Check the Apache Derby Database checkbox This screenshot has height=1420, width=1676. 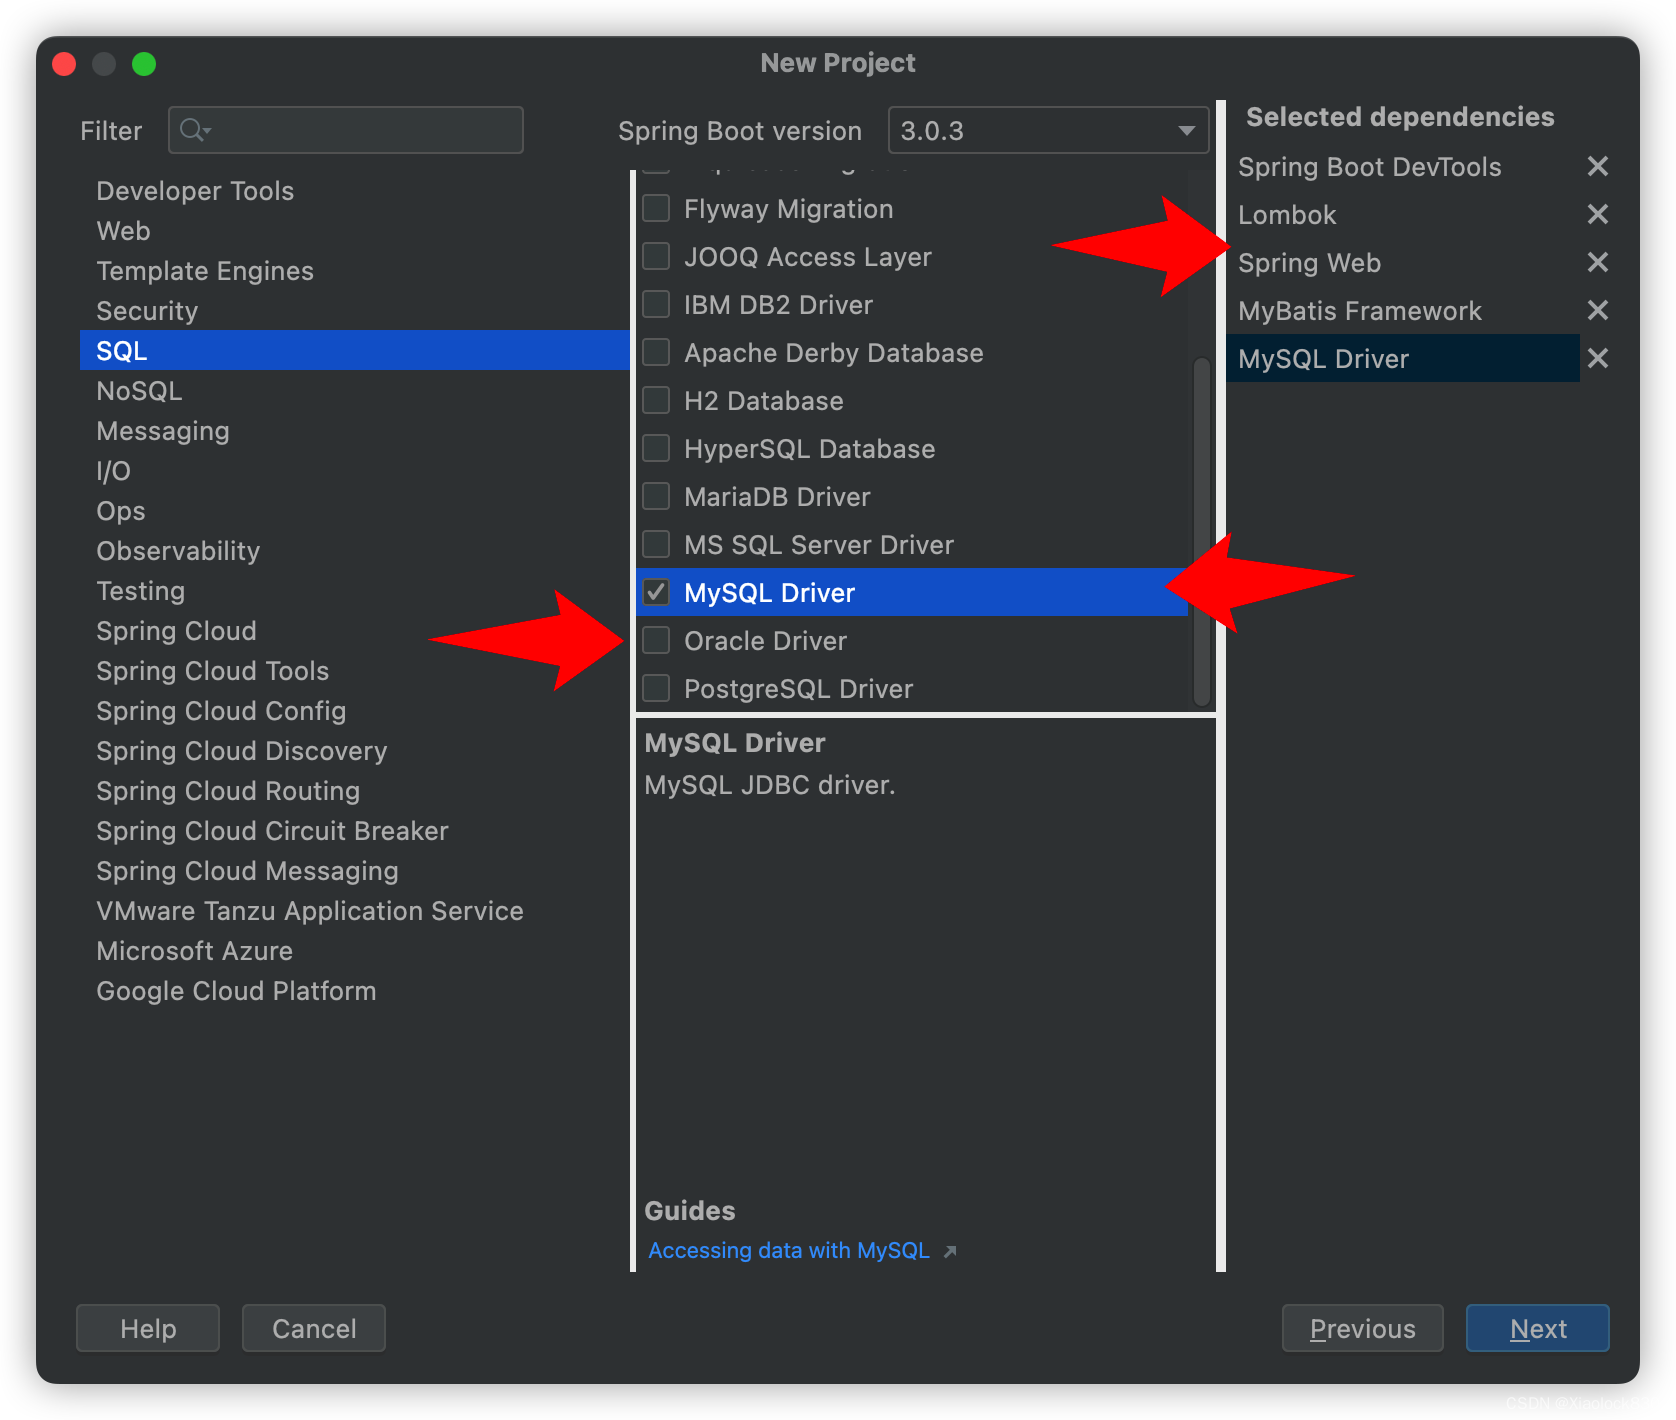pyautogui.click(x=656, y=352)
